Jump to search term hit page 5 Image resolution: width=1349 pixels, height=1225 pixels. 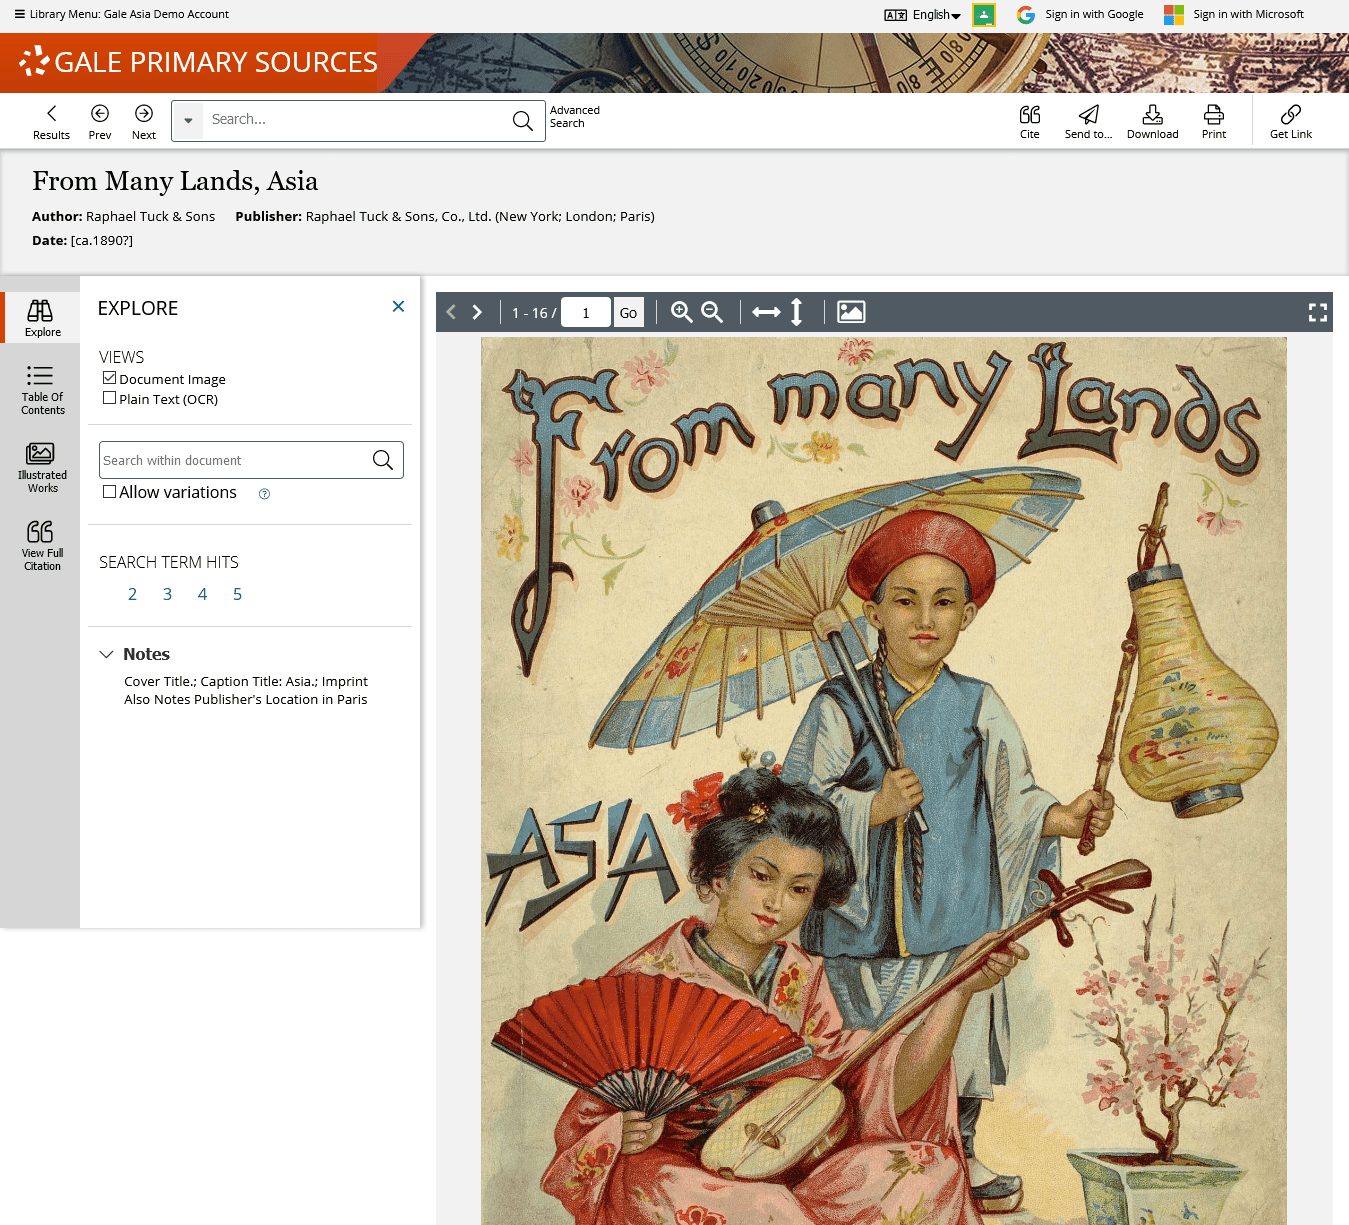coord(237,594)
